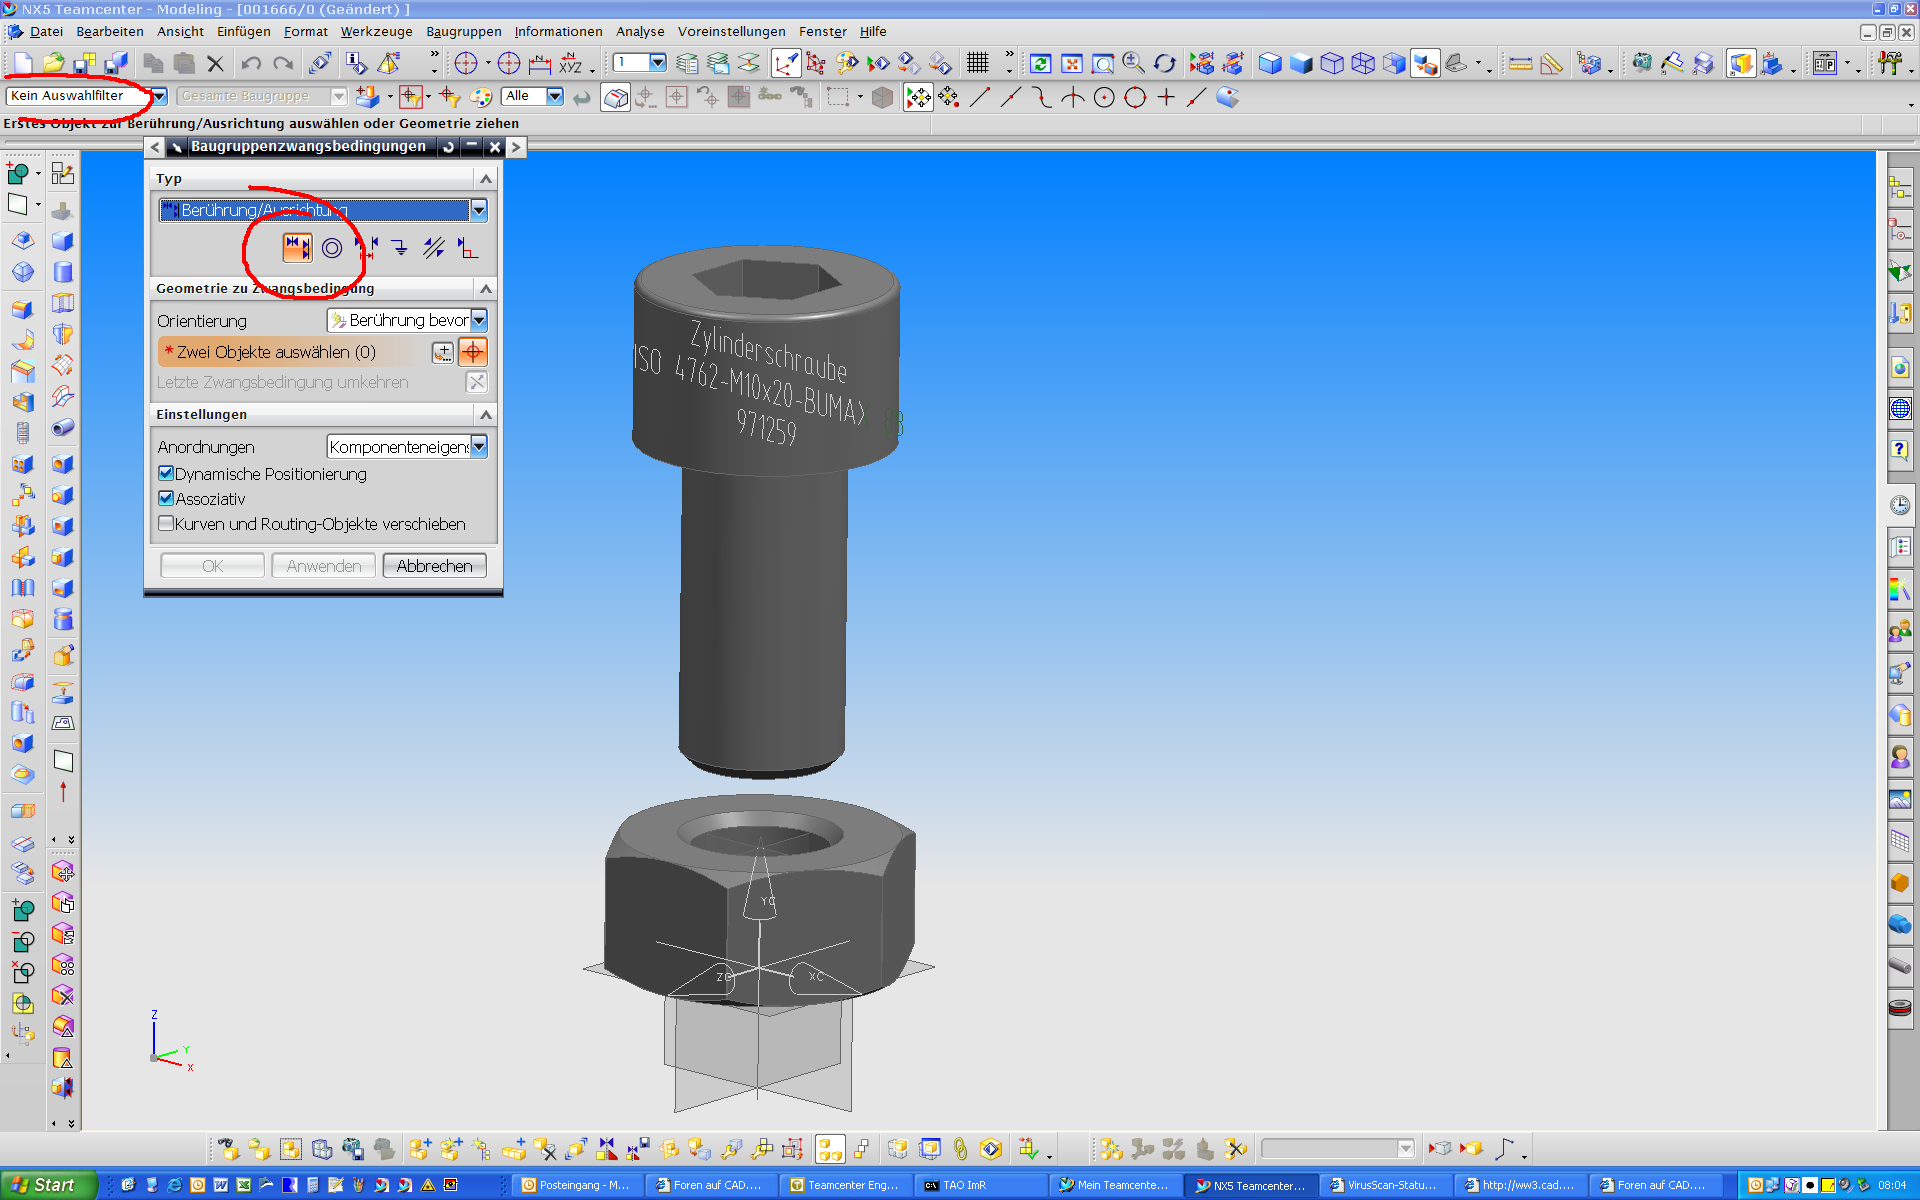Screen dimensions: 1920x1200
Task: Select the parallel constraint type icon
Action: coord(433,248)
